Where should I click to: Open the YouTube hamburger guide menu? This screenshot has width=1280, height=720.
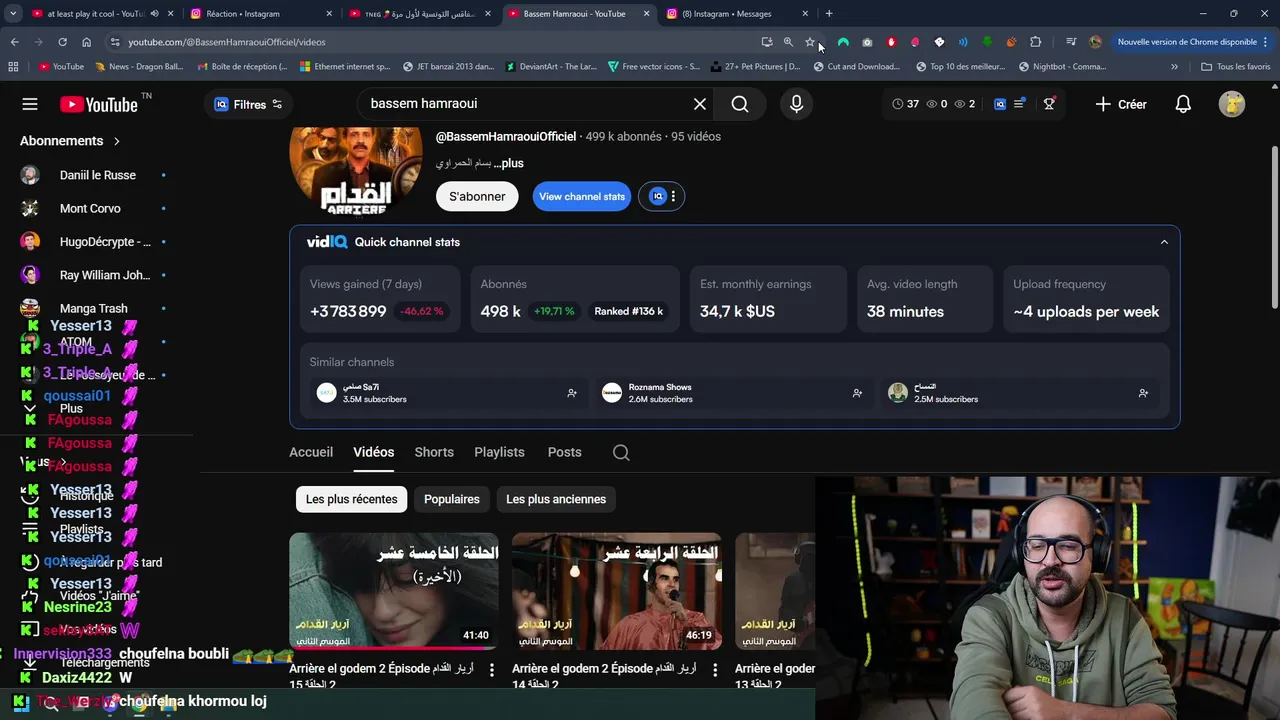pos(30,104)
